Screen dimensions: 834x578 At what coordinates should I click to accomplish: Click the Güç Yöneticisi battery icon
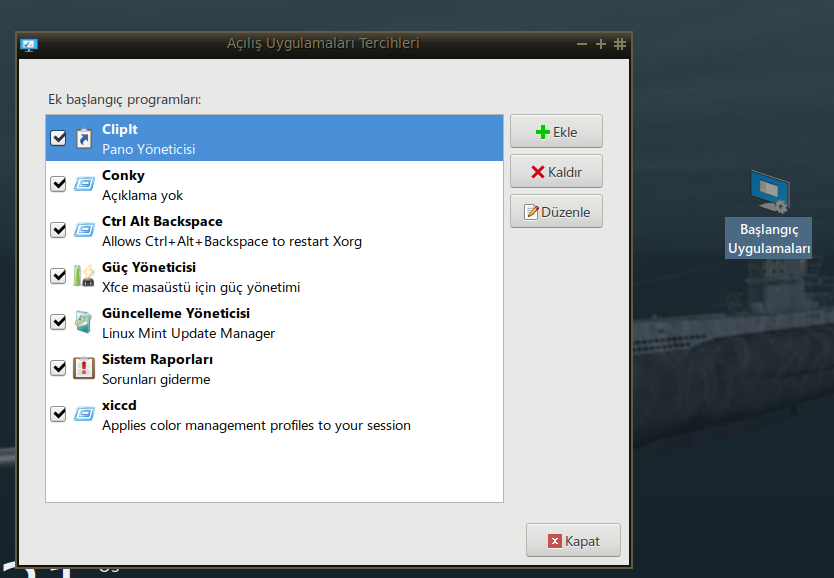tap(84, 275)
